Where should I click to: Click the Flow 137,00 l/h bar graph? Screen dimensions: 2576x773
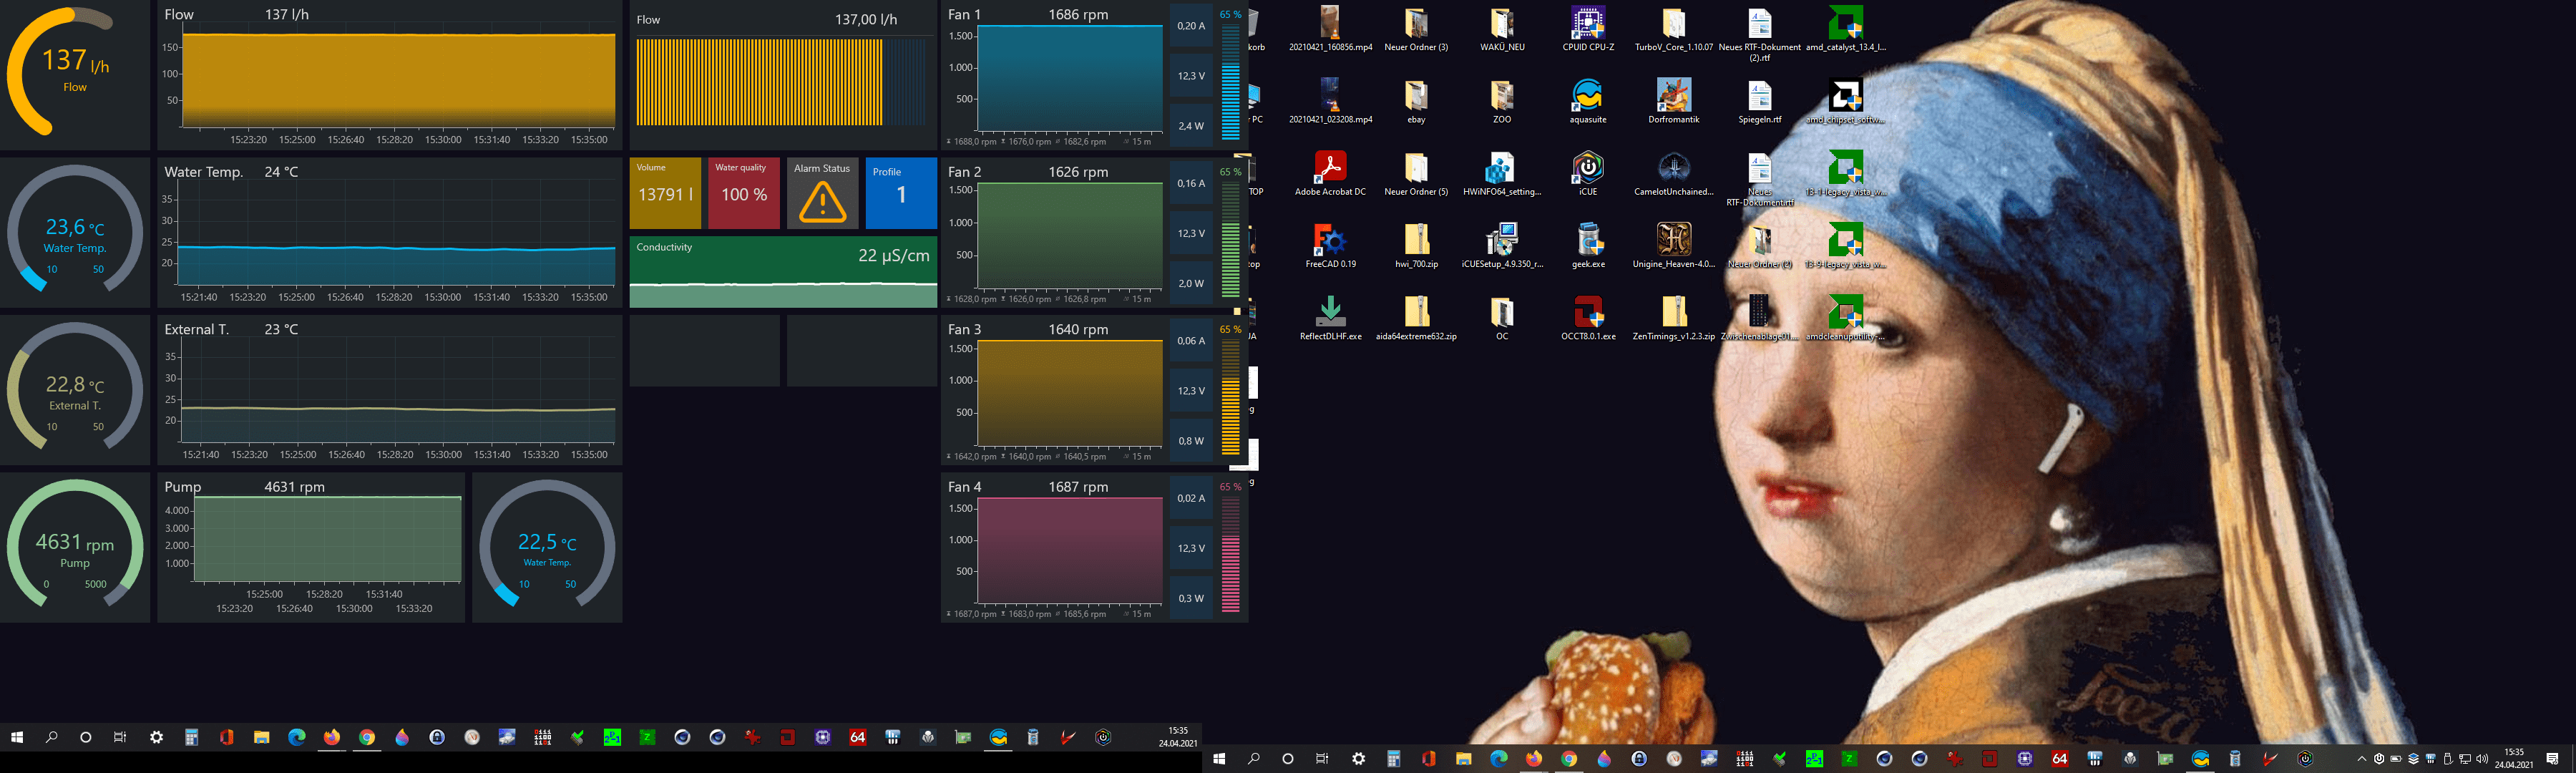[x=783, y=75]
